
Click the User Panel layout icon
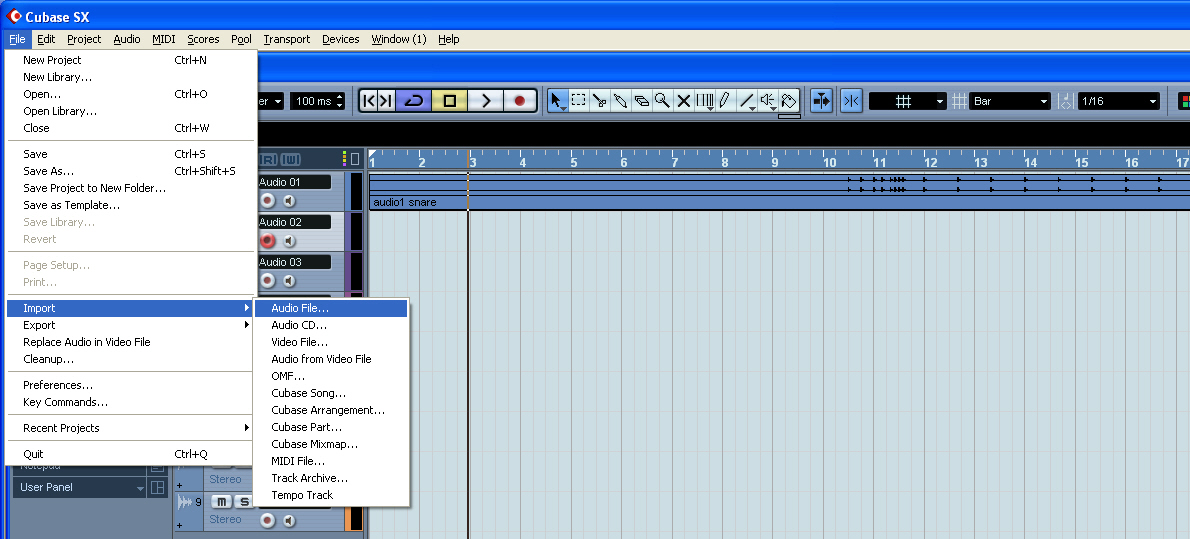[x=158, y=487]
